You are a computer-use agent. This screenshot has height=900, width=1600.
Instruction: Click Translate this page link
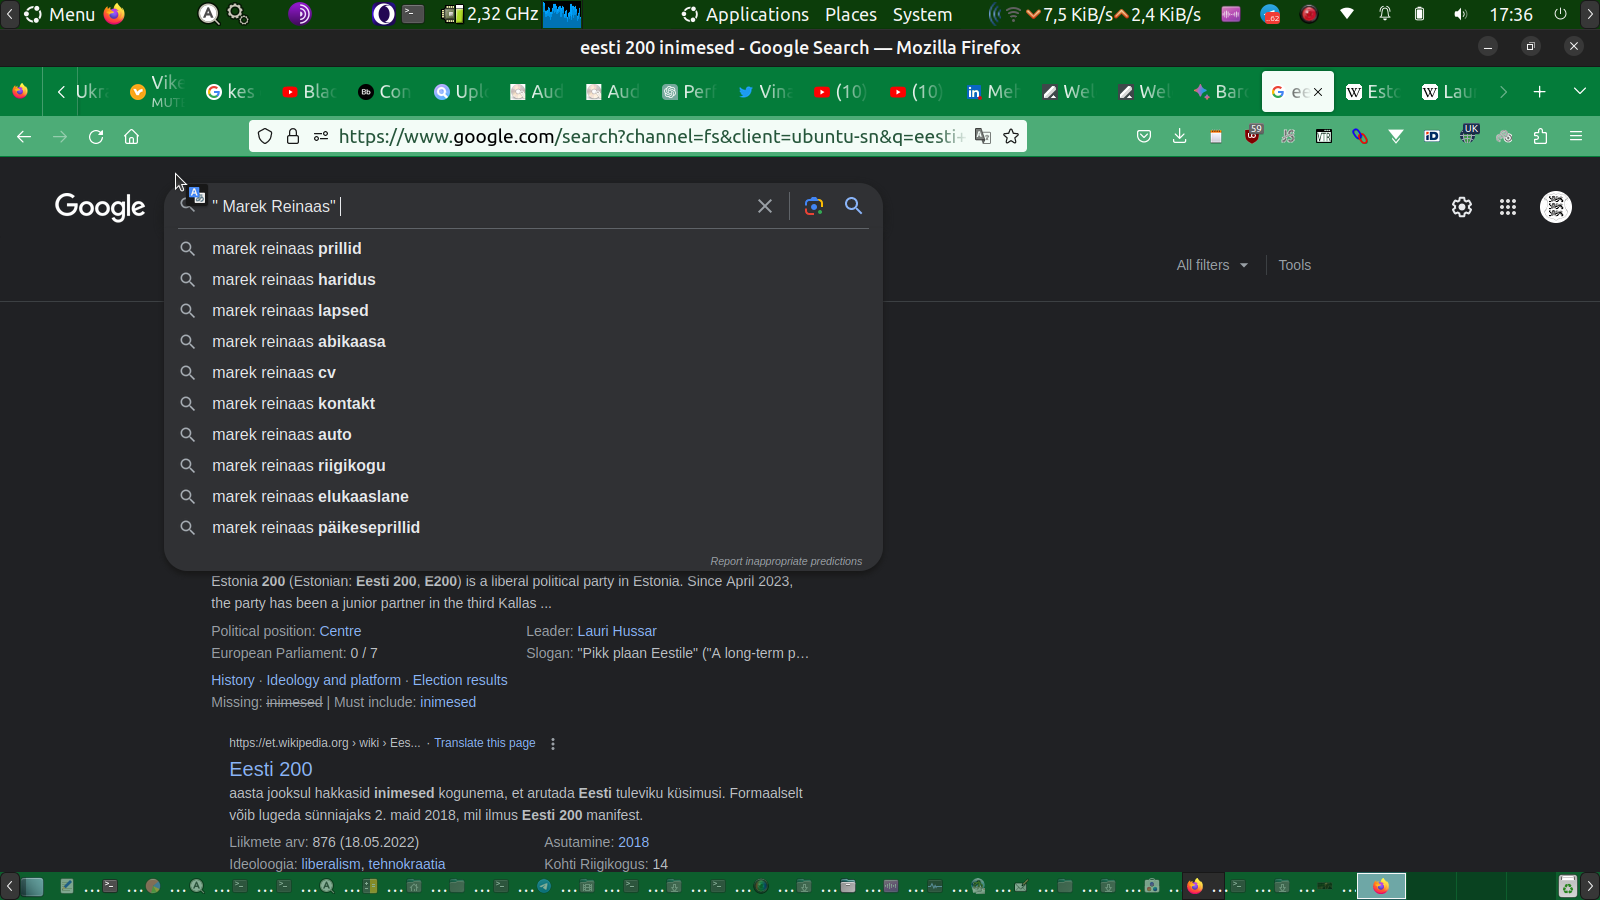point(485,743)
